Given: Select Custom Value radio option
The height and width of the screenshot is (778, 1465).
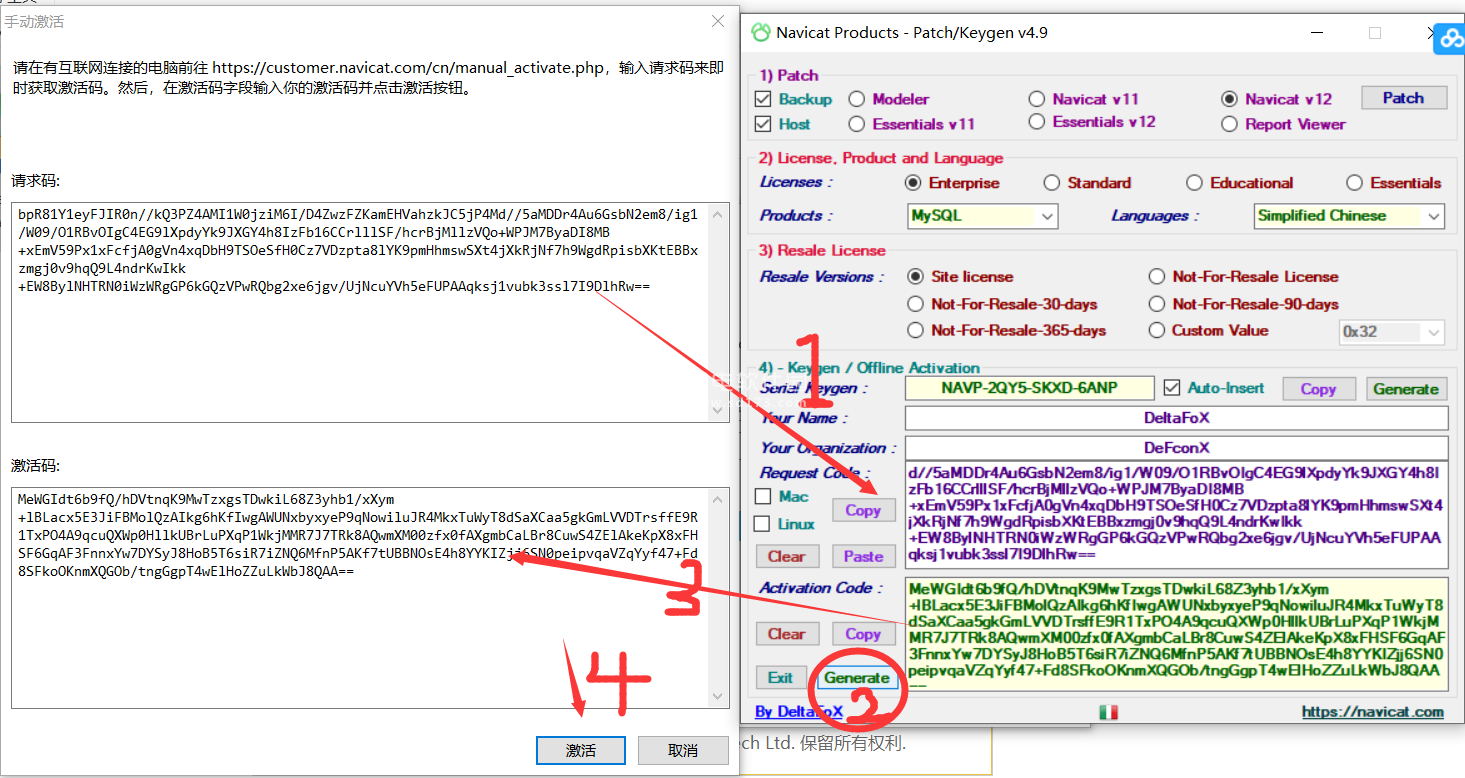Looking at the screenshot, I should tap(1157, 330).
